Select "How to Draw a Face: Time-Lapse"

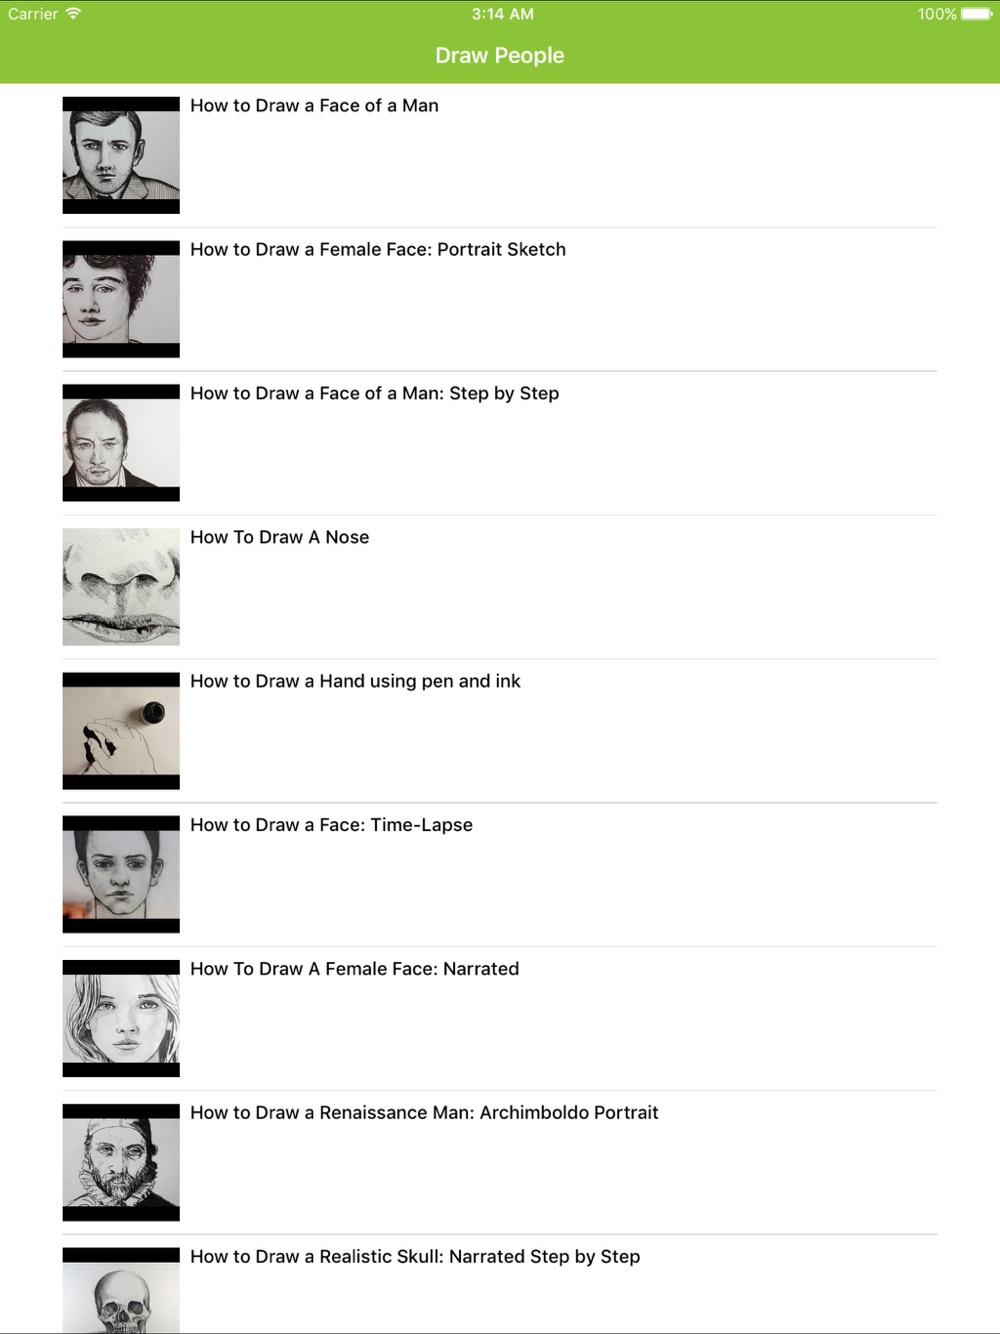click(331, 826)
